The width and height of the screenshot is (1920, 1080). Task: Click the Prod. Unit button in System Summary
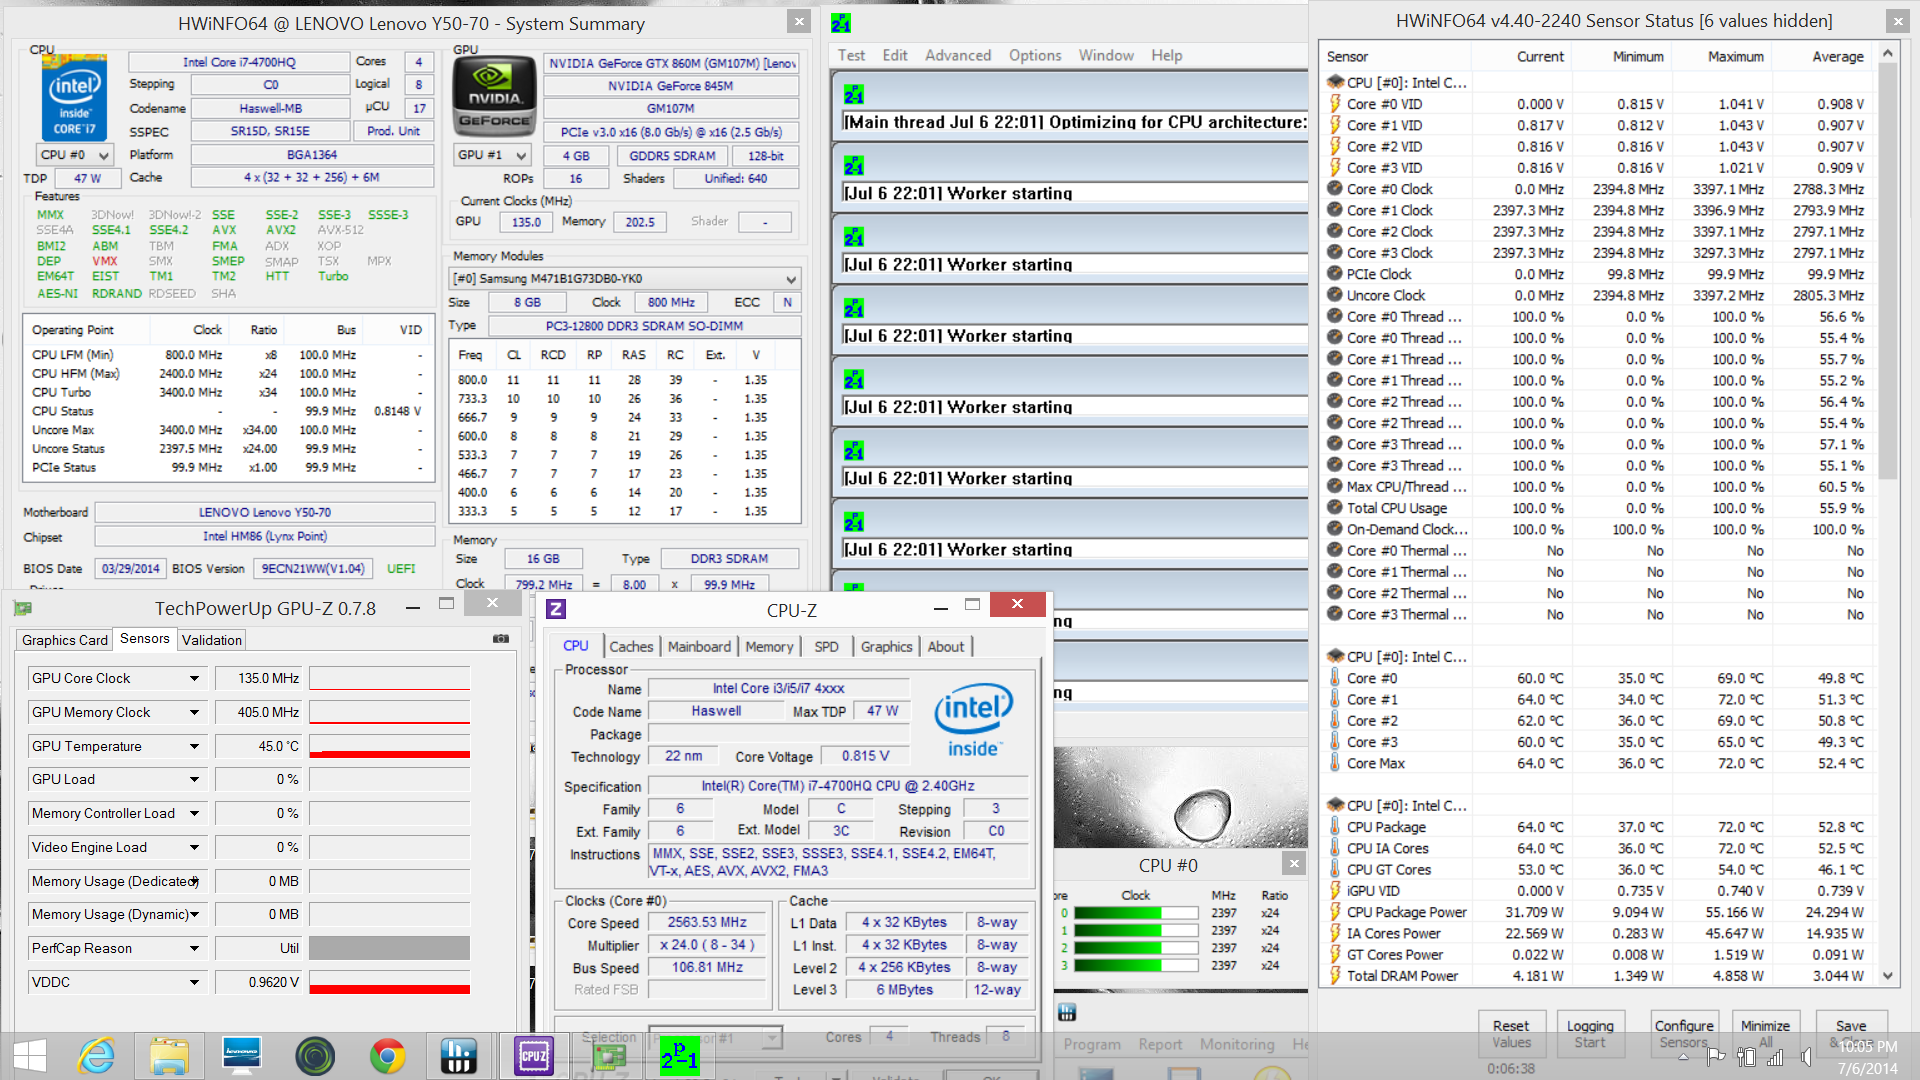(393, 131)
